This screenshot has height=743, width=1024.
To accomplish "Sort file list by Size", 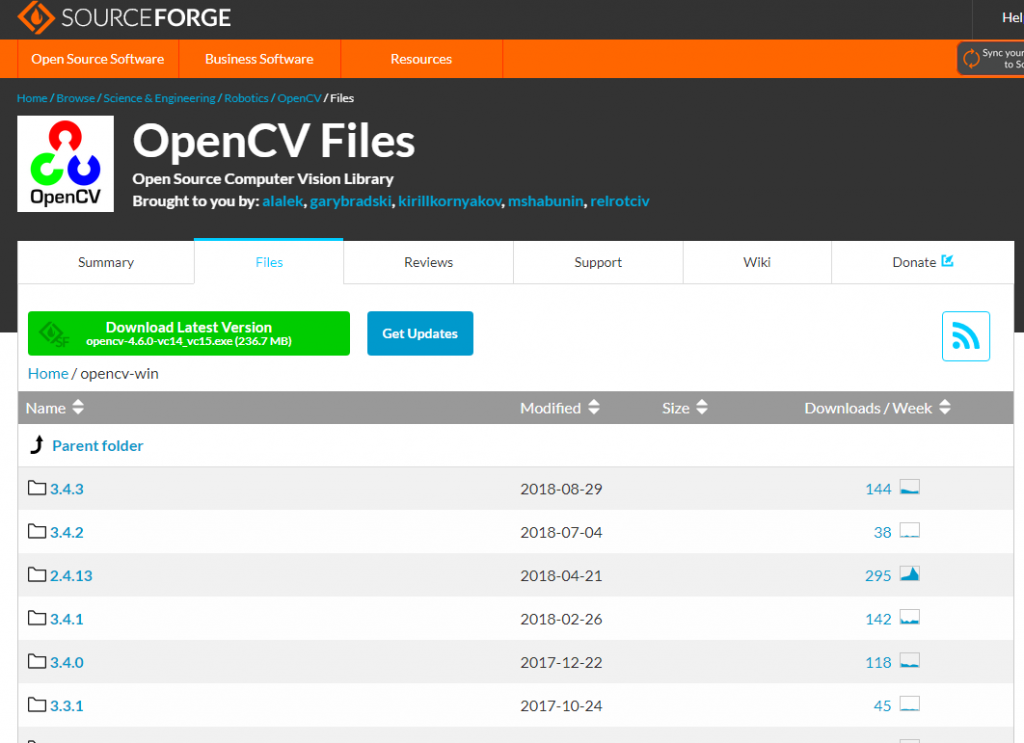I will pos(684,408).
